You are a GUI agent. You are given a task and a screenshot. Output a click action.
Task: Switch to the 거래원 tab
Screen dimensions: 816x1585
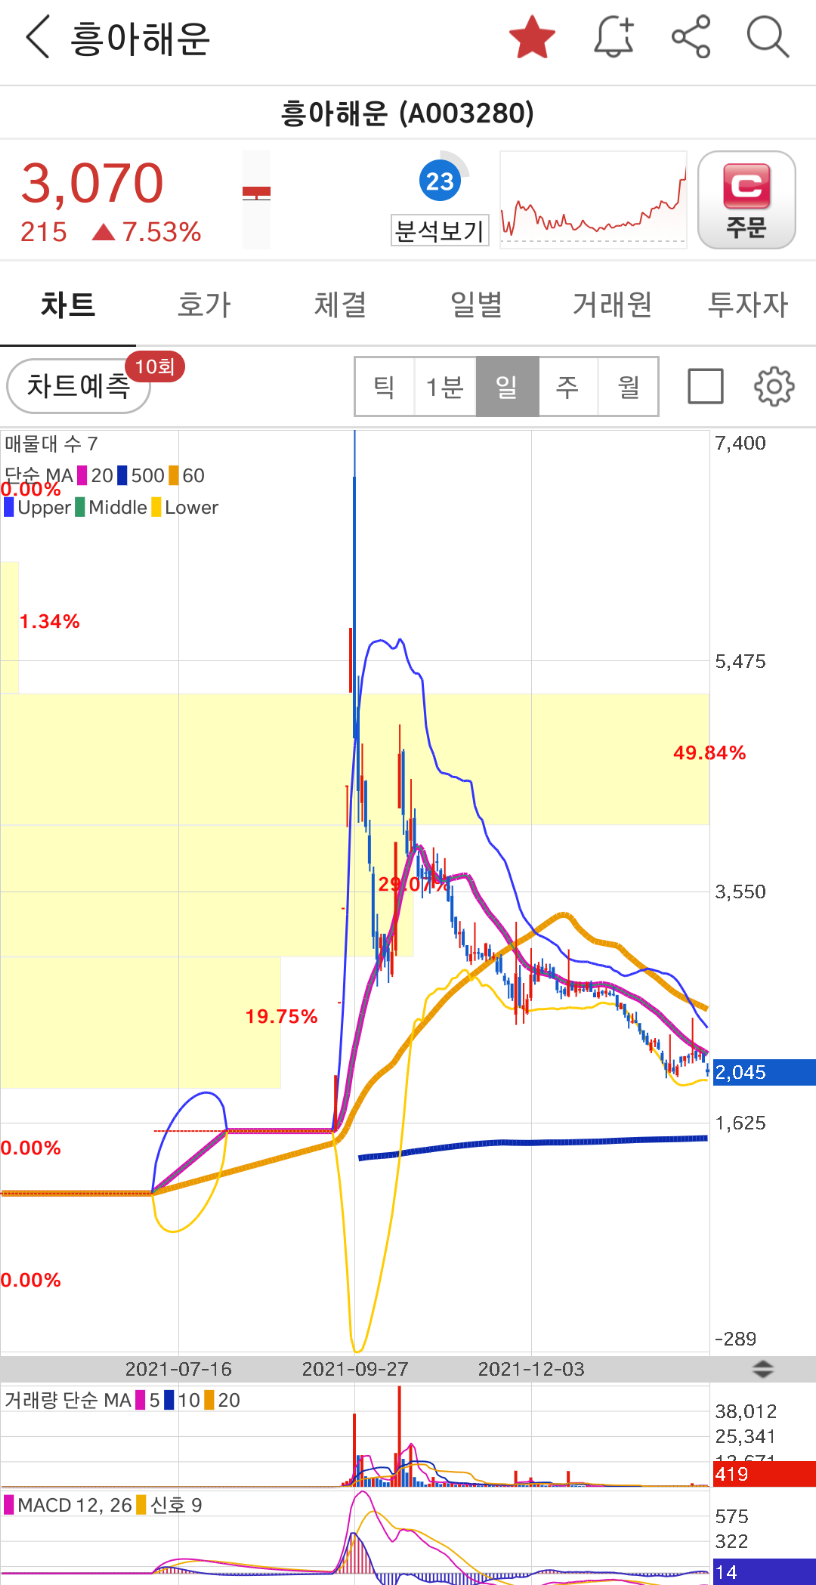(x=612, y=304)
